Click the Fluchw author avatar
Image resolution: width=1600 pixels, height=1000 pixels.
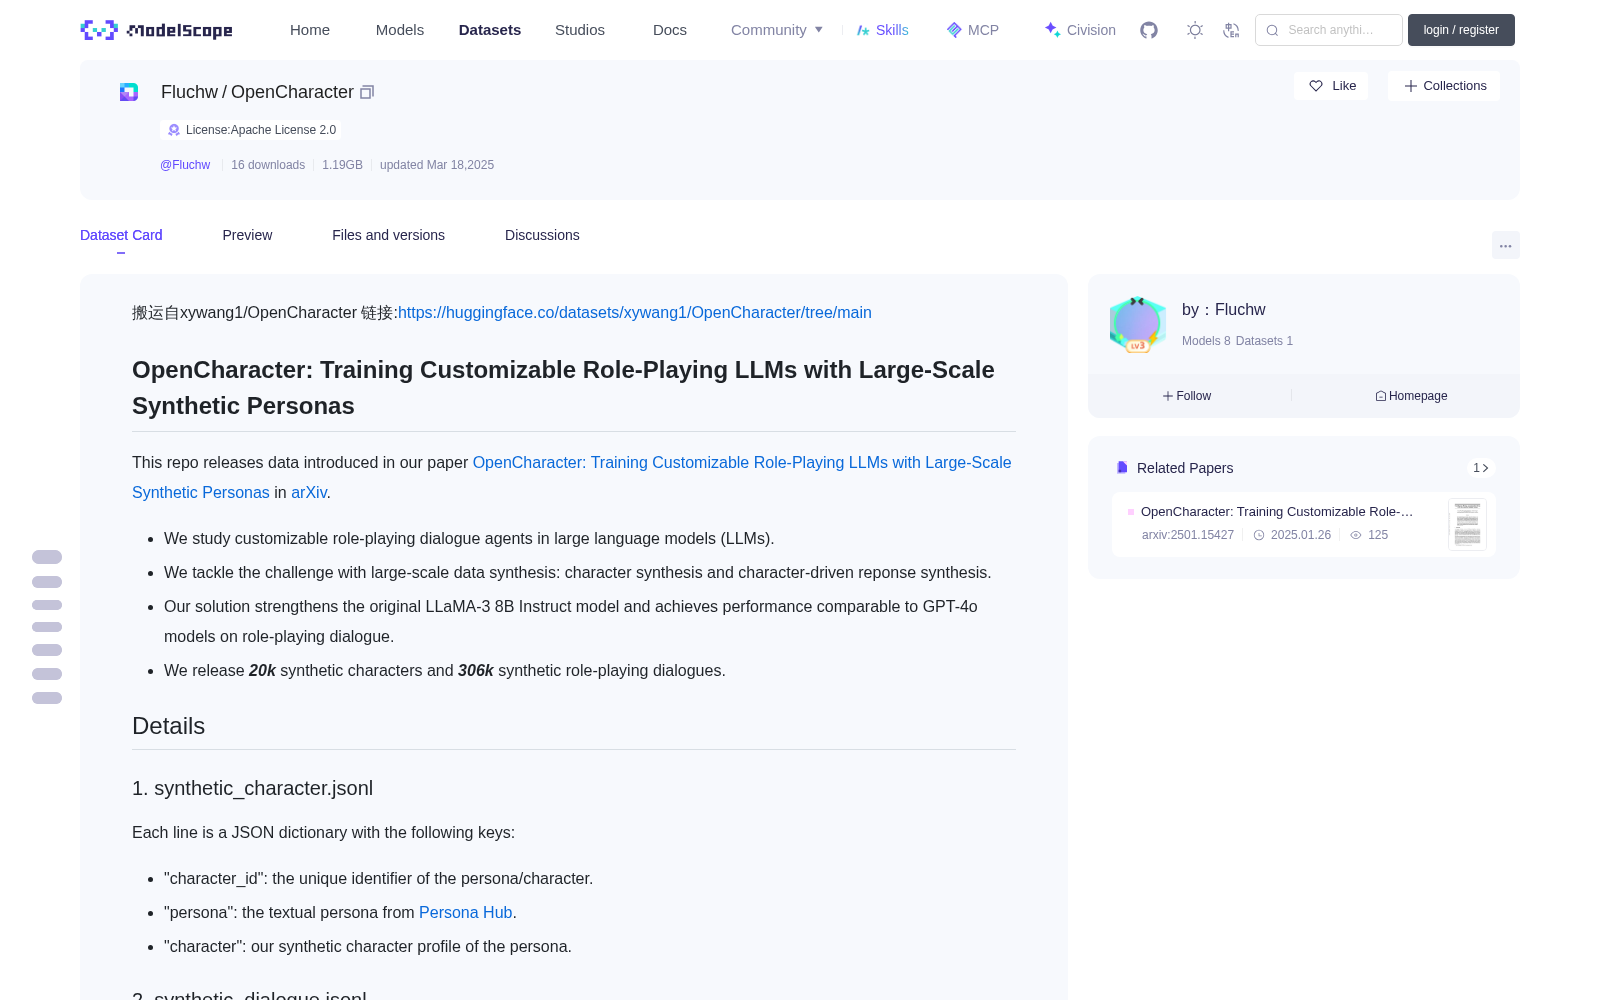pyautogui.click(x=1137, y=324)
